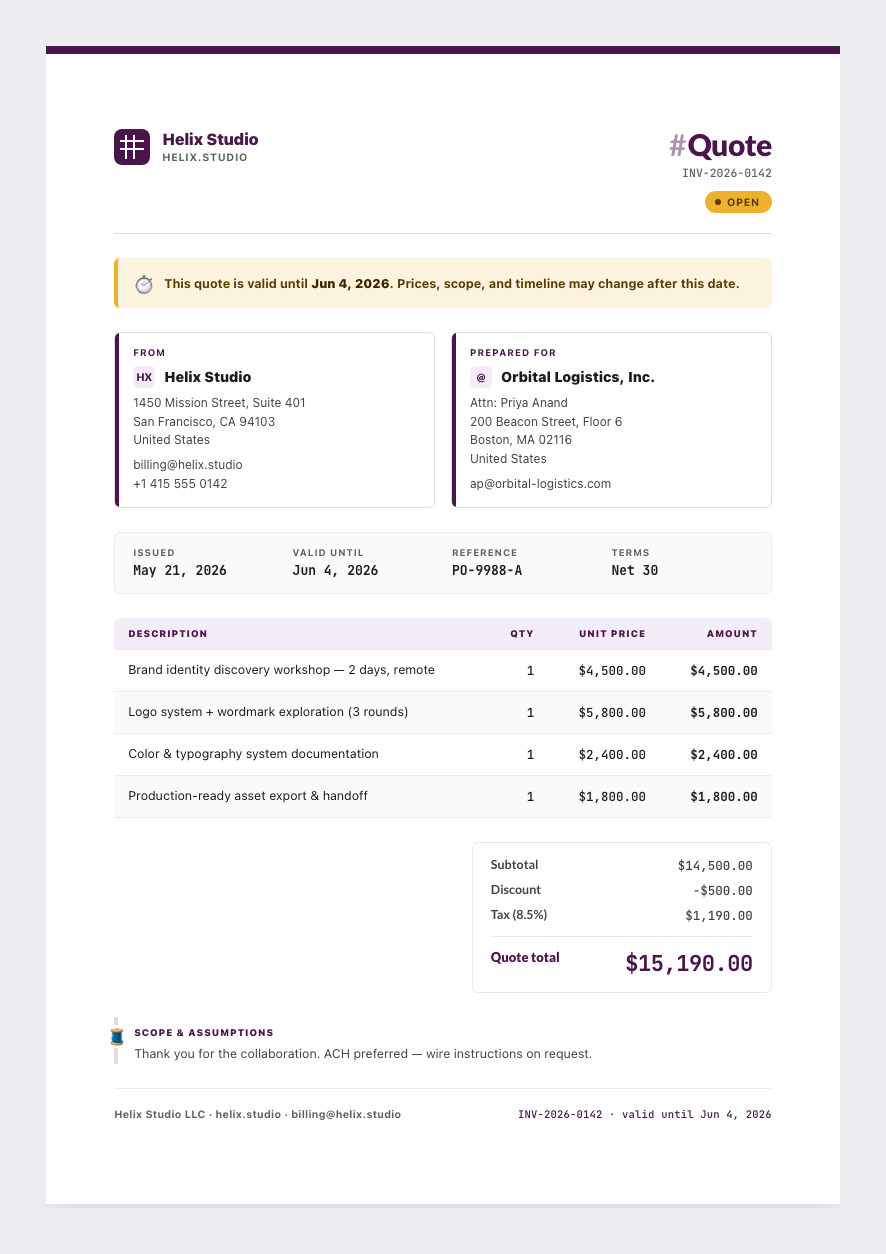Screen dimensions: 886x1254
Task: Click the OPEN status badge
Action: pos(738,202)
